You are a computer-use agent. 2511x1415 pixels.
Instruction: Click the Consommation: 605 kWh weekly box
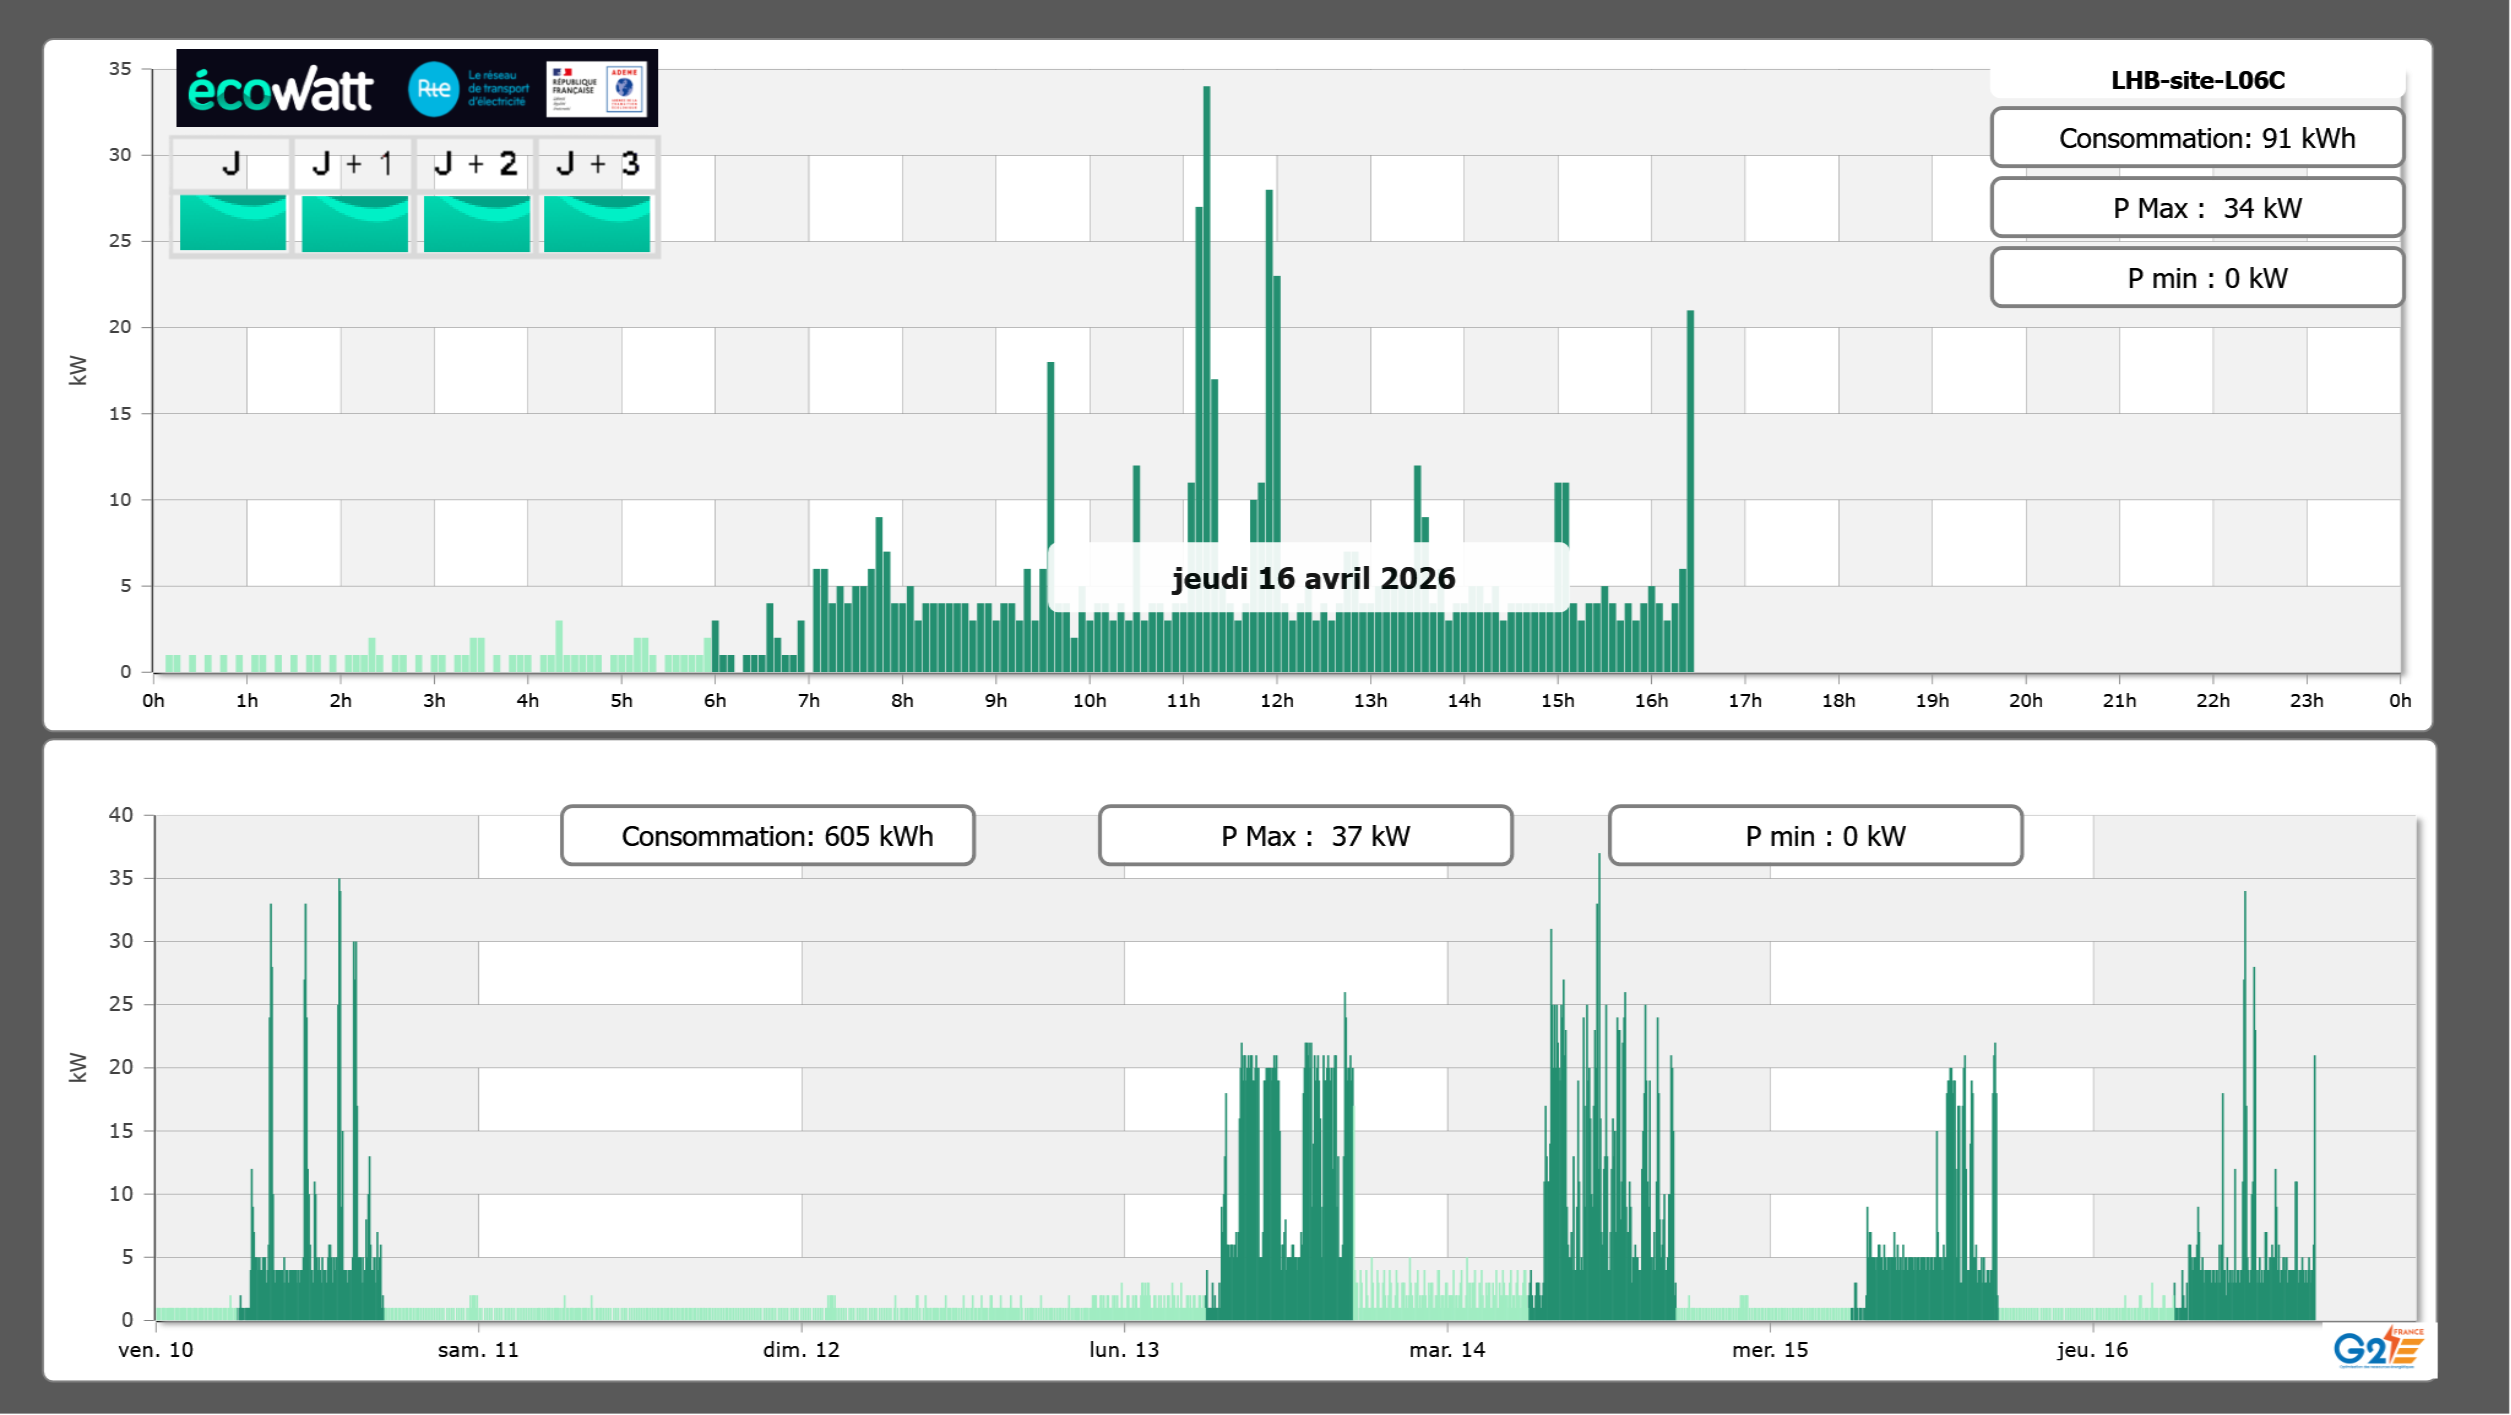[768, 836]
